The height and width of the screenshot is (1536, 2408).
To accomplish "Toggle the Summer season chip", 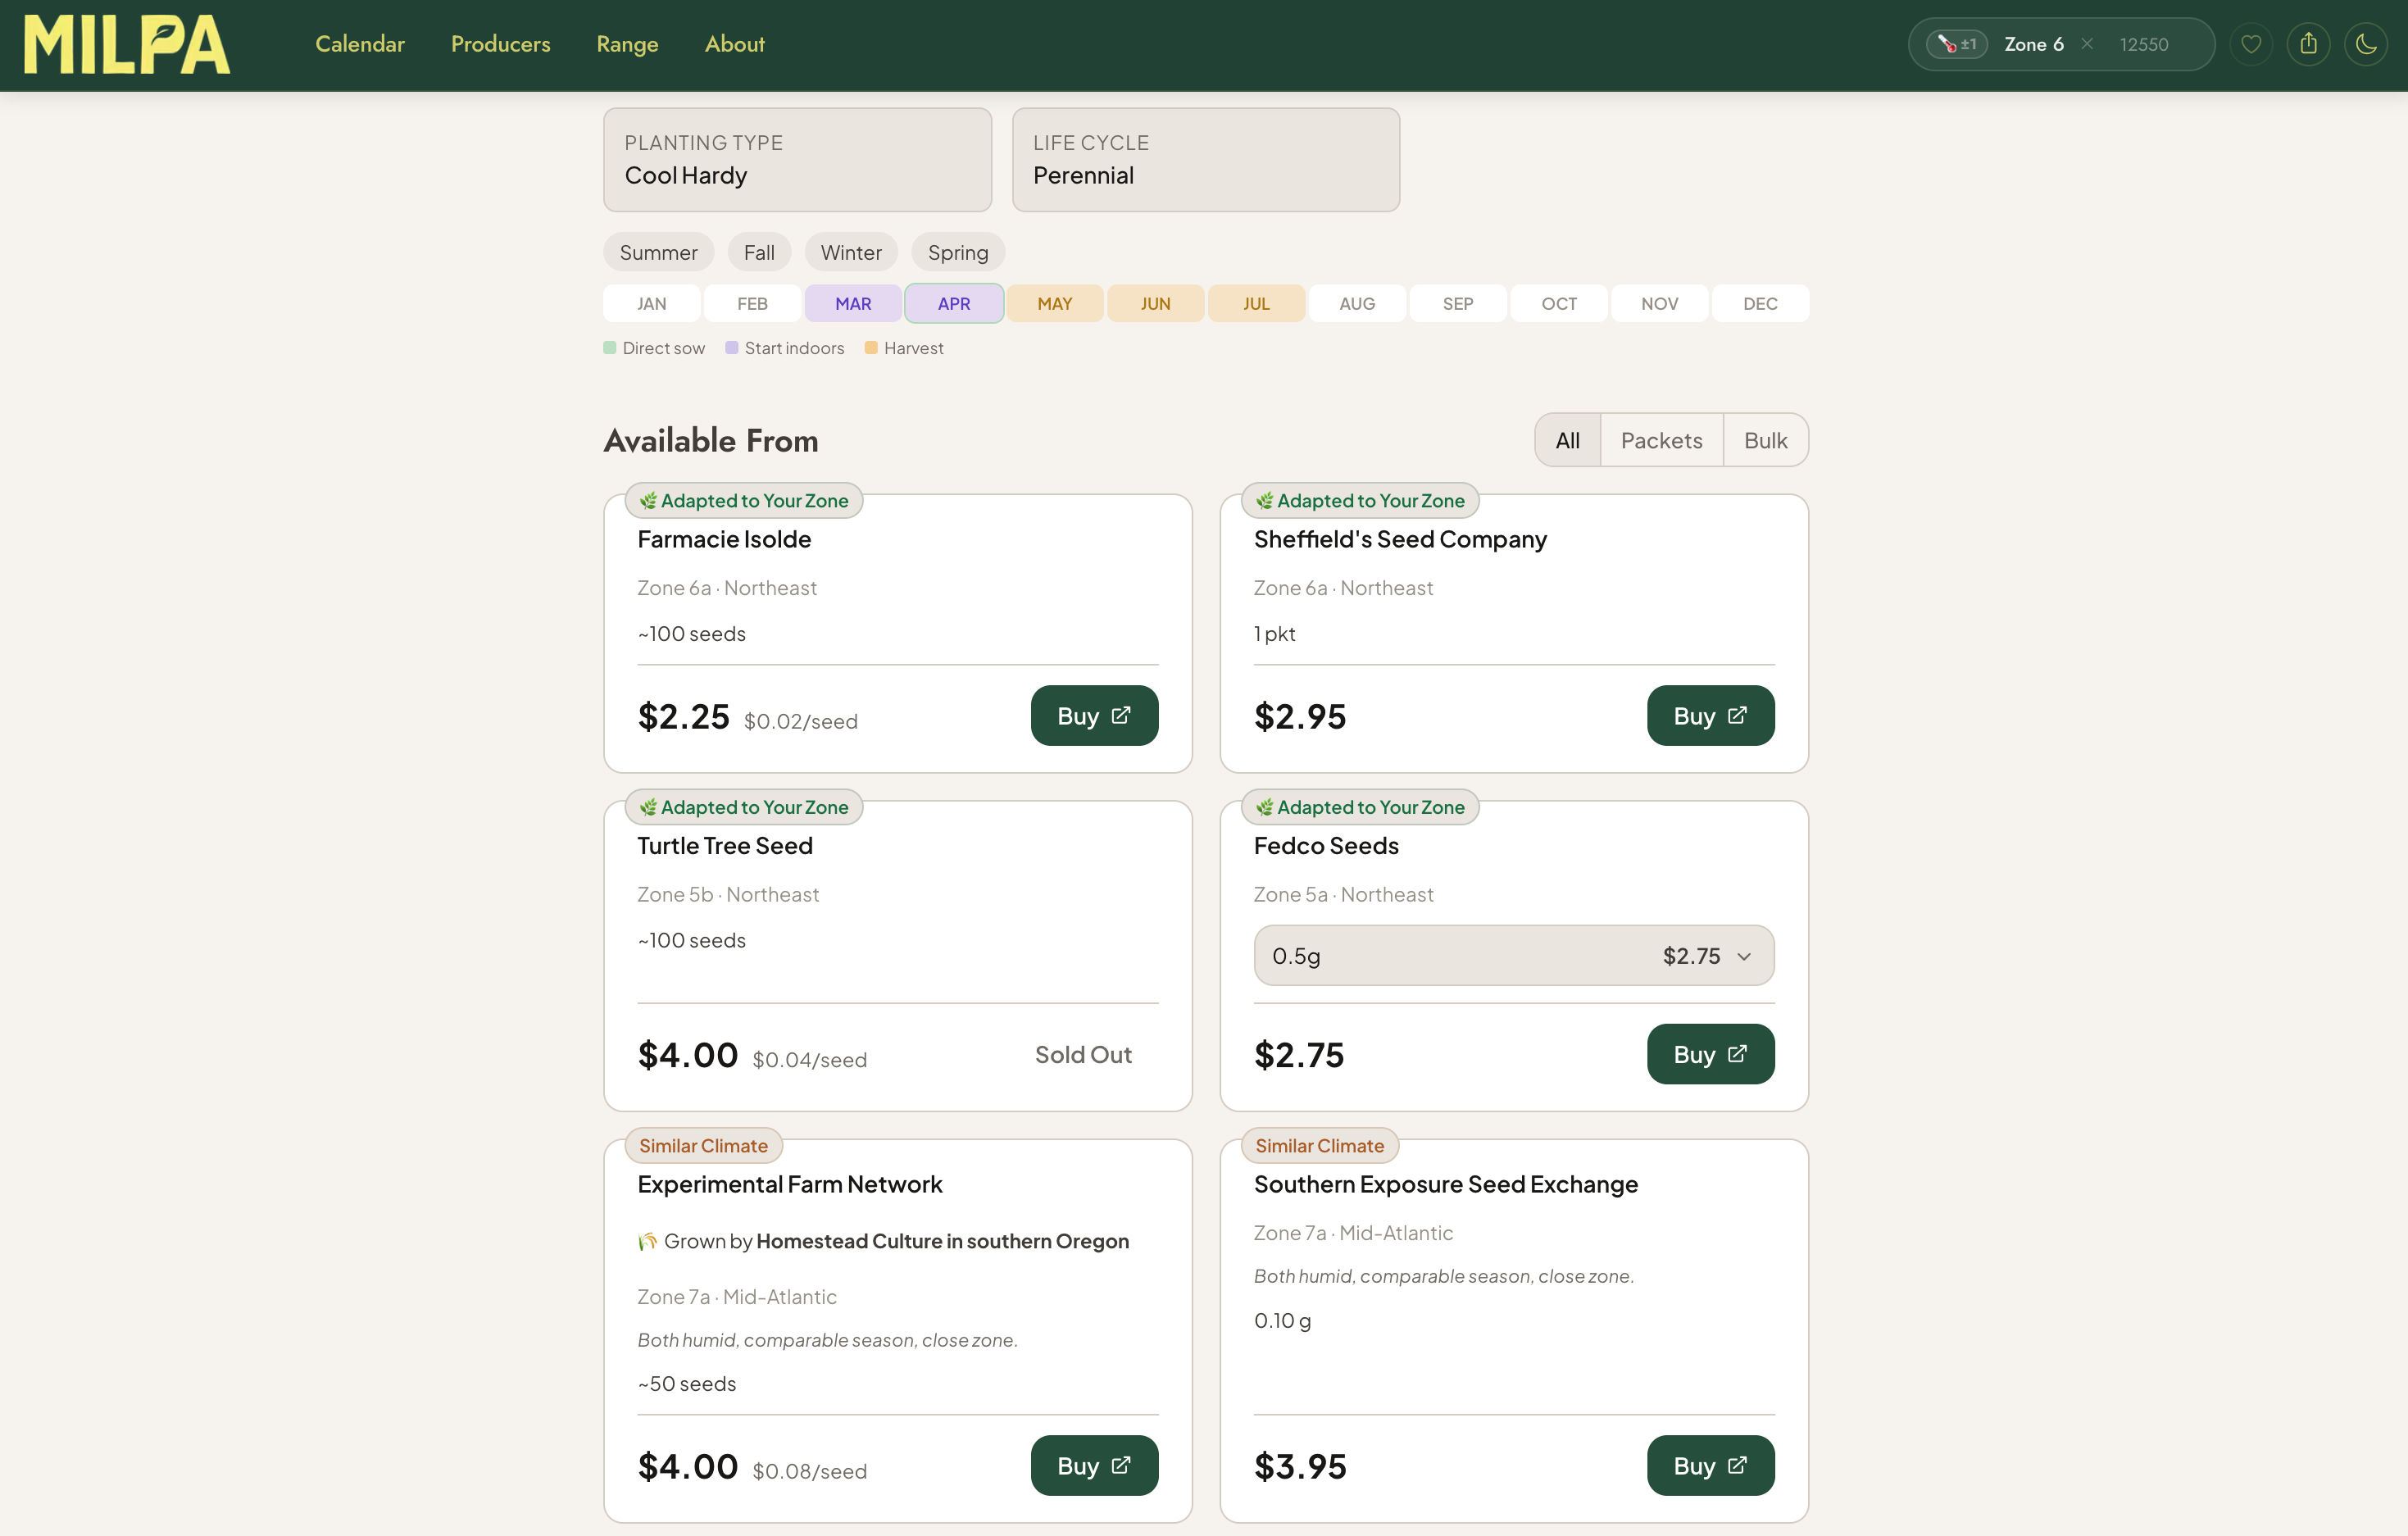I will [x=658, y=252].
